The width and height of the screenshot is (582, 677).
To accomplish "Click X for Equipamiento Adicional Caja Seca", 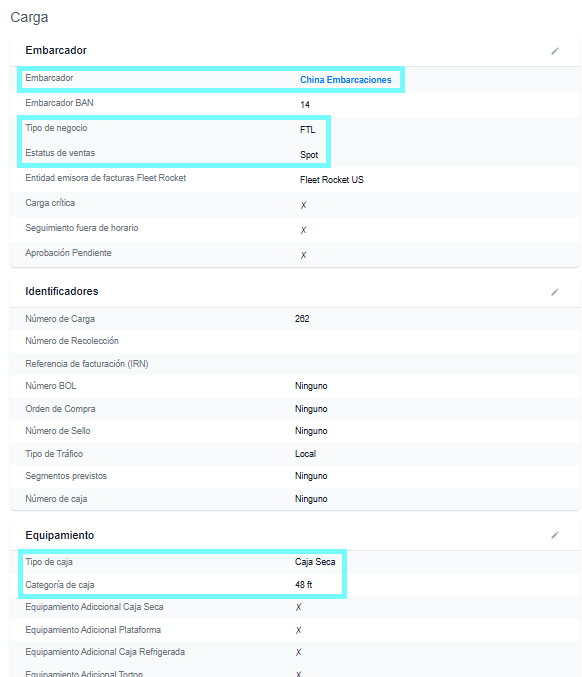I will point(298,607).
